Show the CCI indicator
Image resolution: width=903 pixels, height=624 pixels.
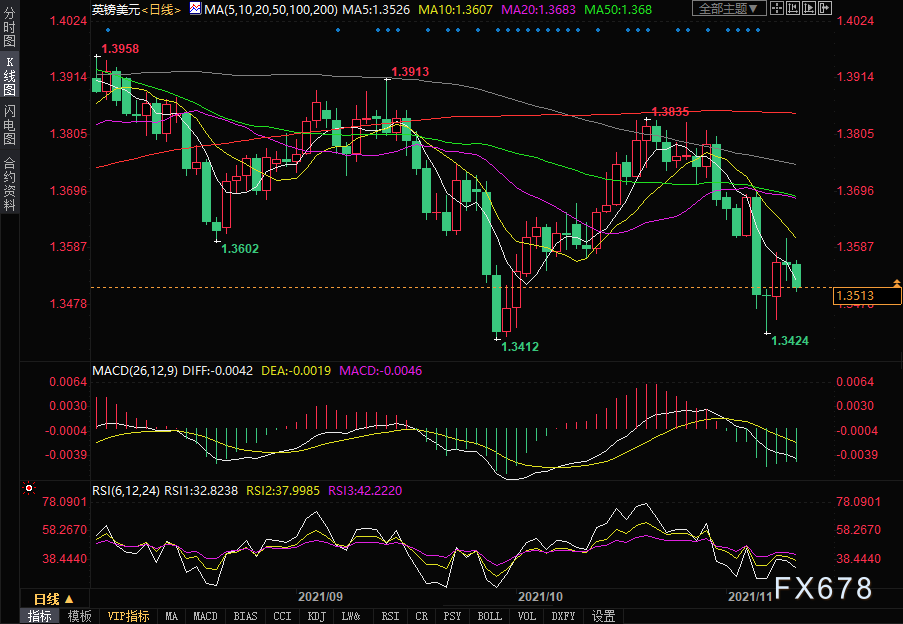coord(282,616)
